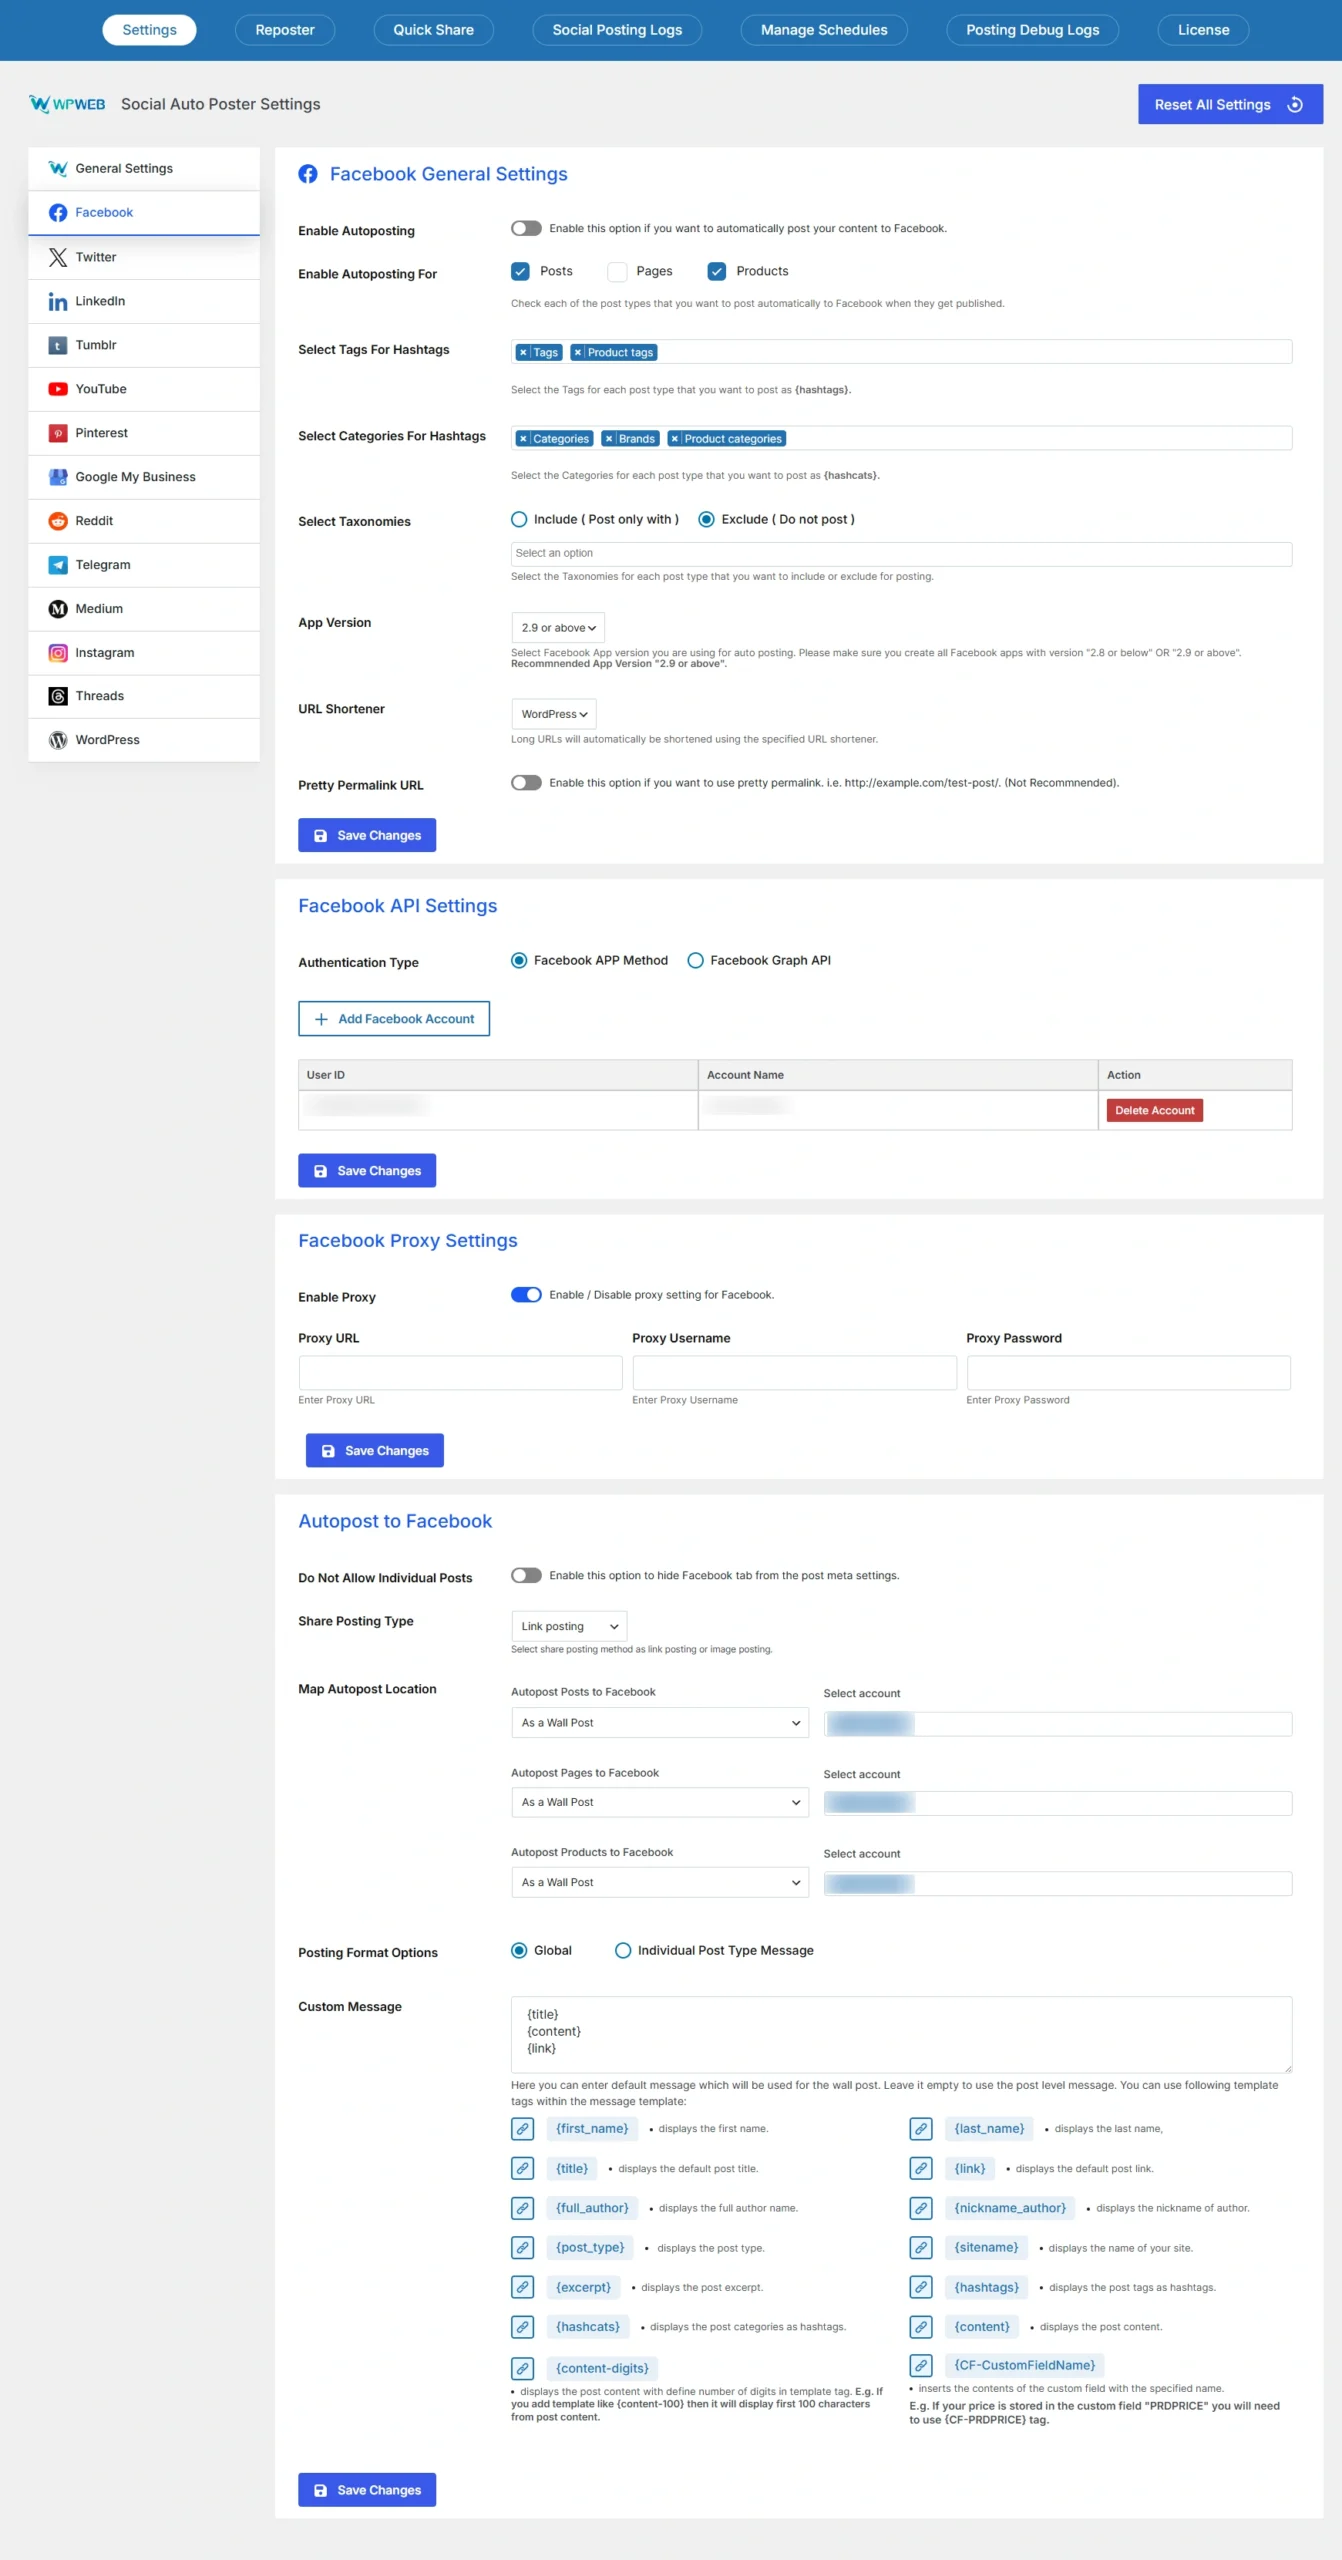Screen dimensions: 1342x2560
Task: Copy the {hashtags} tag via its link icon
Action: pos(921,2287)
